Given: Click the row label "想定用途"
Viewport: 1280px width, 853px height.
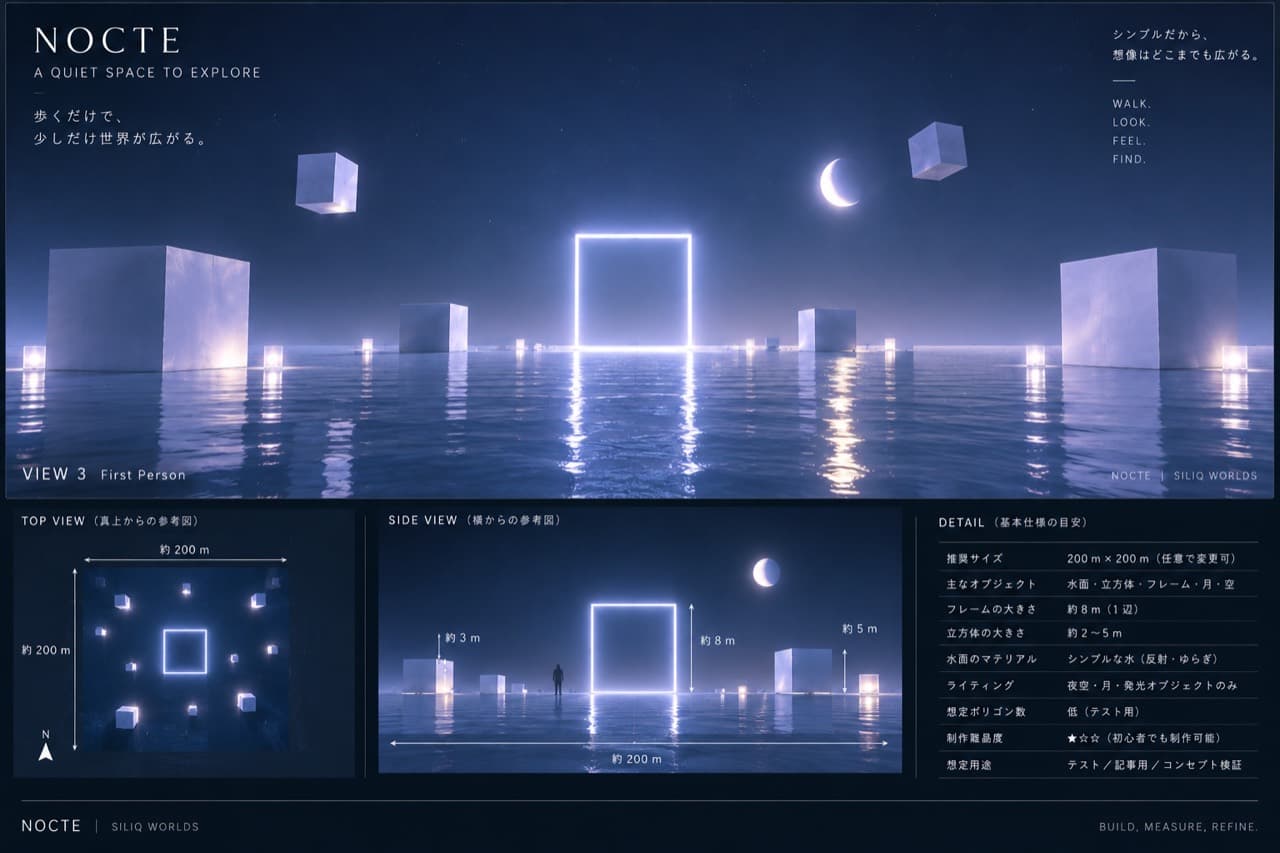Looking at the screenshot, I should click(969, 764).
